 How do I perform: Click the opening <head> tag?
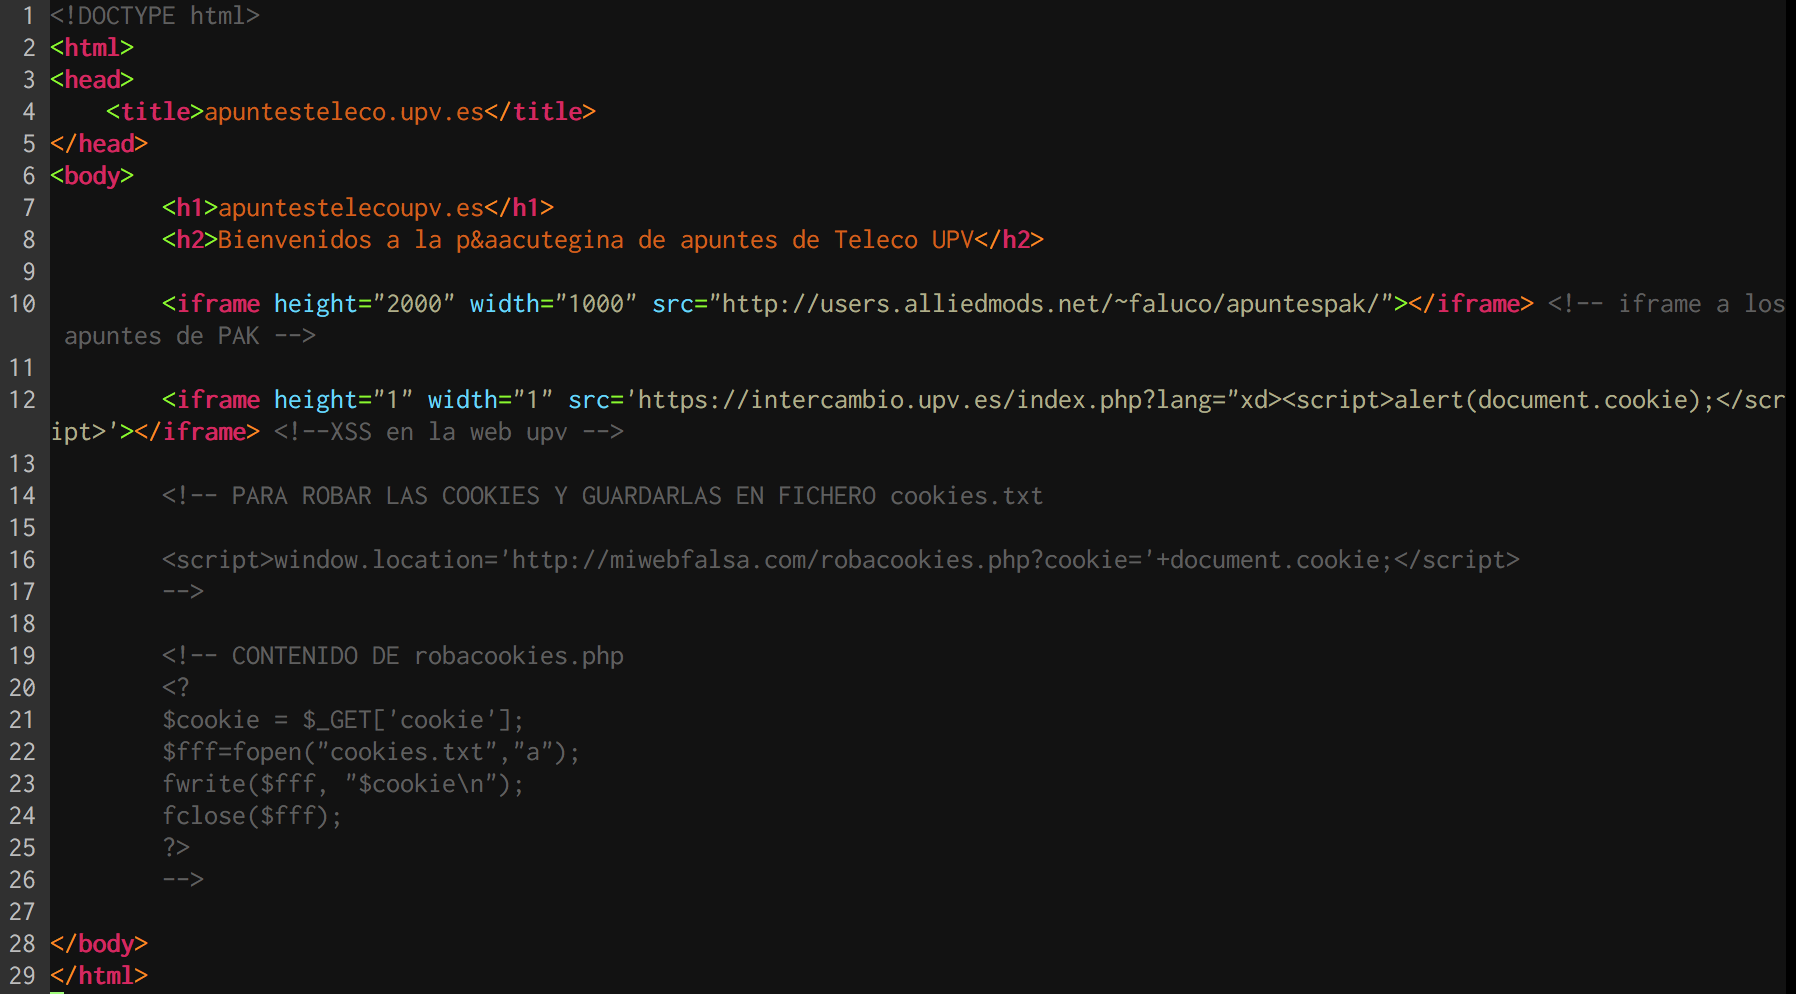pyautogui.click(x=92, y=80)
